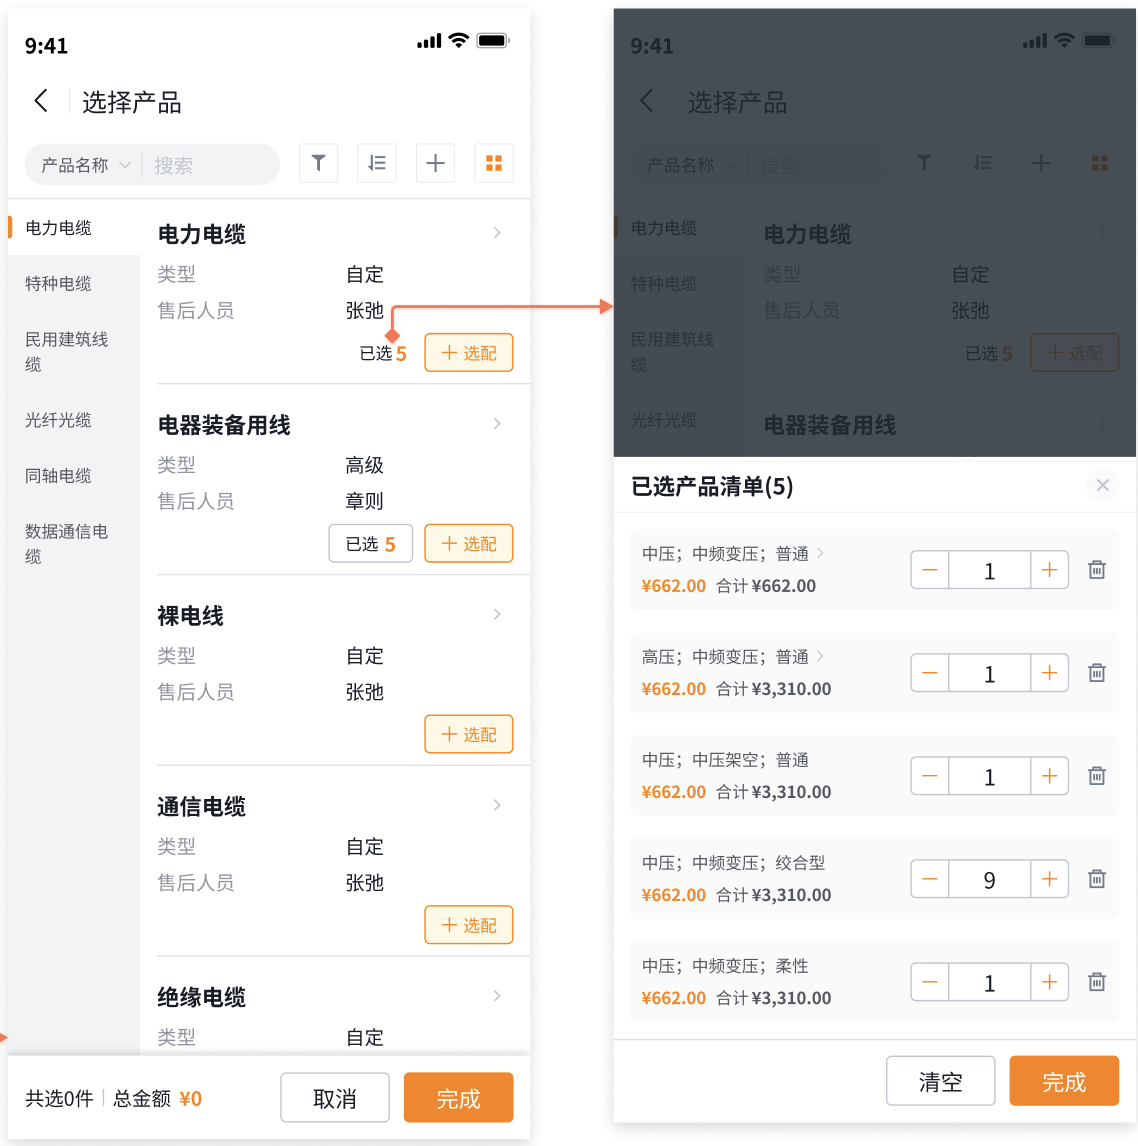Tap 已选产品清单(5) panel title
Image resolution: width=1138 pixels, height=1146 pixels.
point(712,486)
